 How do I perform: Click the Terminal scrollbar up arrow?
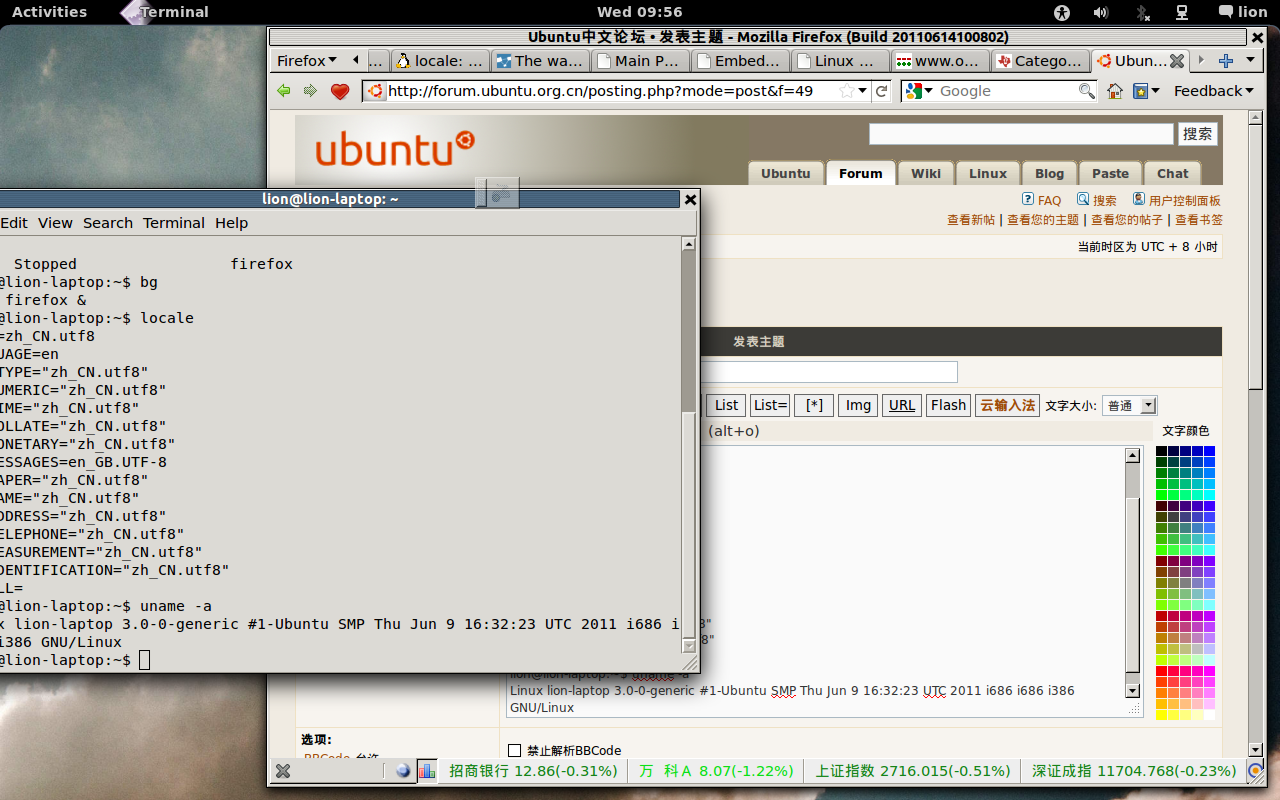(688, 244)
